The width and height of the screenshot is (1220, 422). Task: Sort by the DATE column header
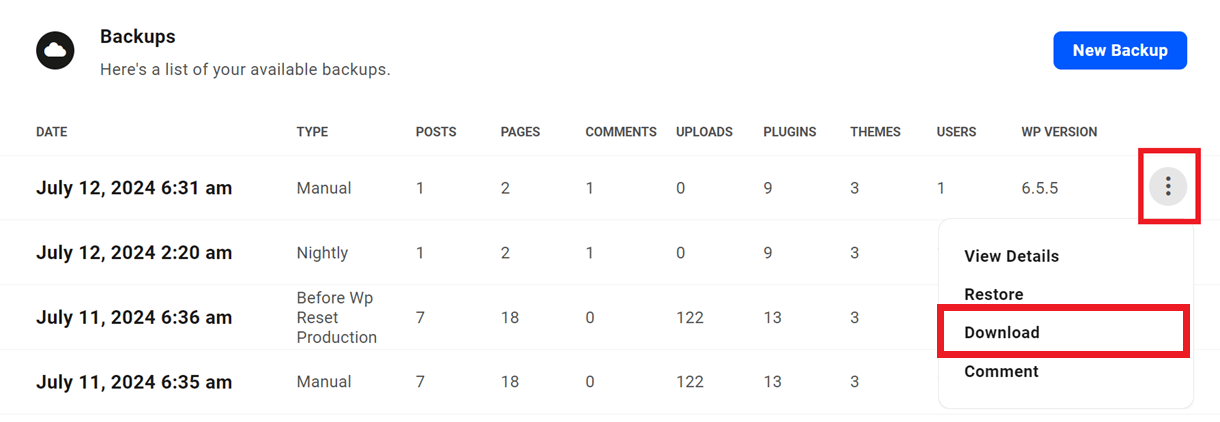point(52,132)
